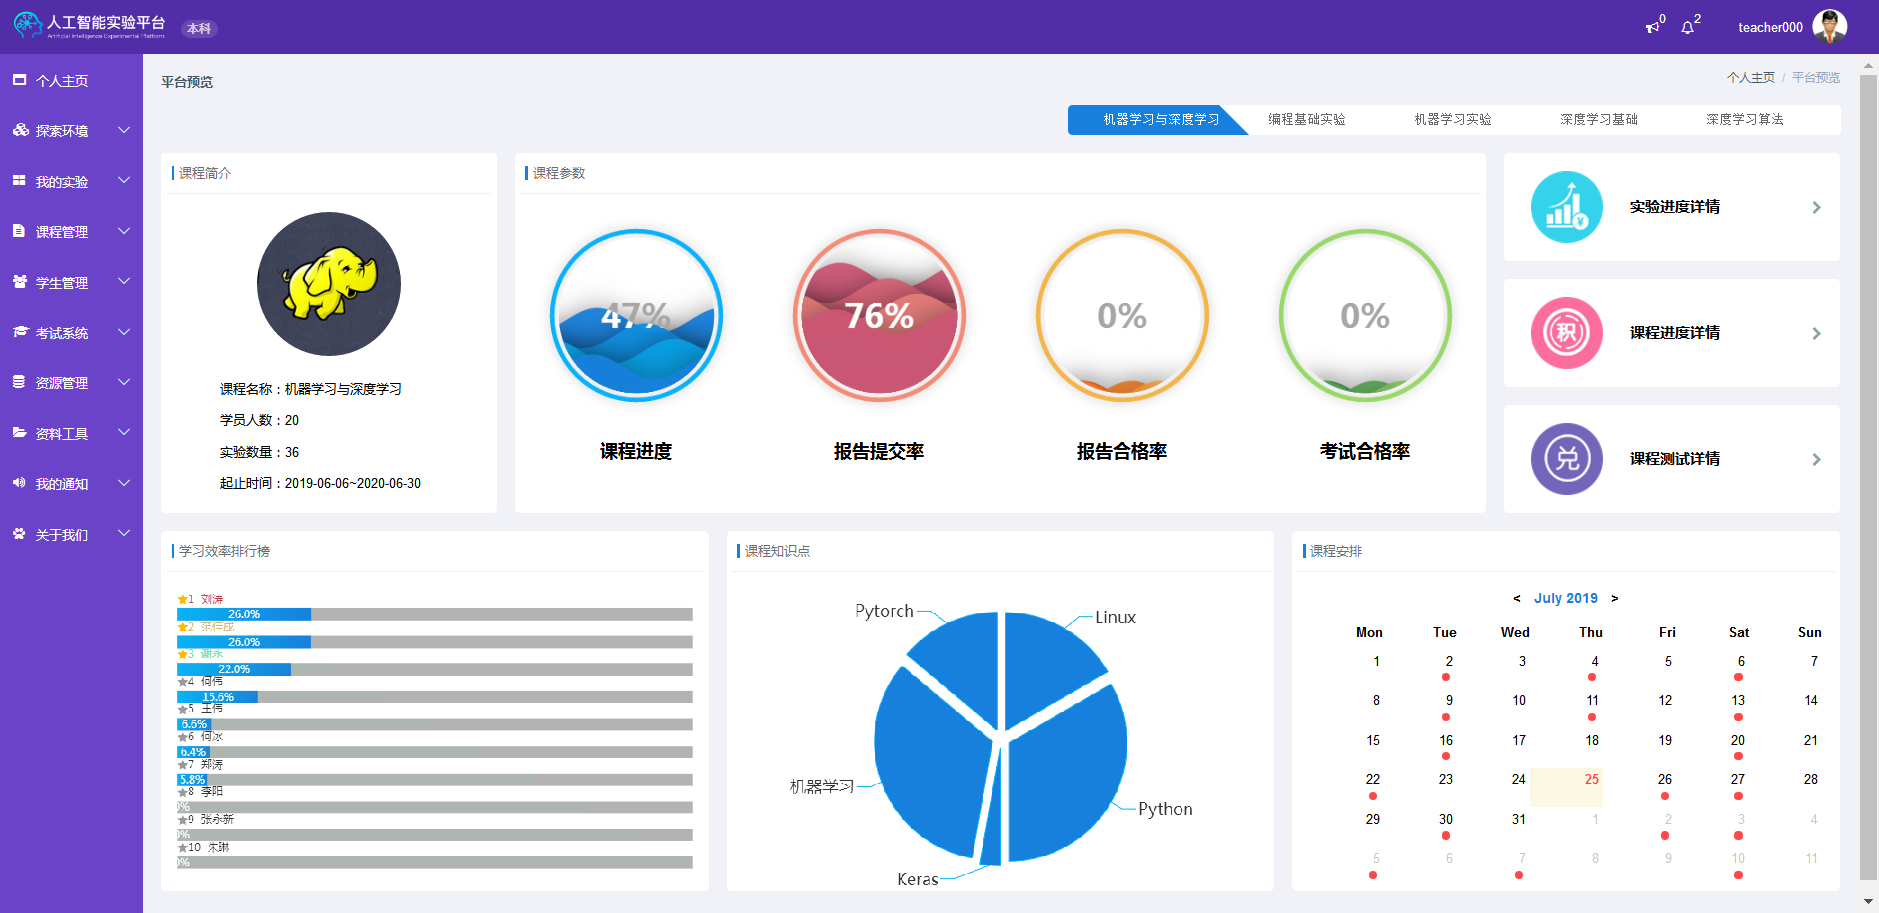Expand the 考试系统 sidebar chevron
Screen dimensions: 1879x913
[124, 332]
